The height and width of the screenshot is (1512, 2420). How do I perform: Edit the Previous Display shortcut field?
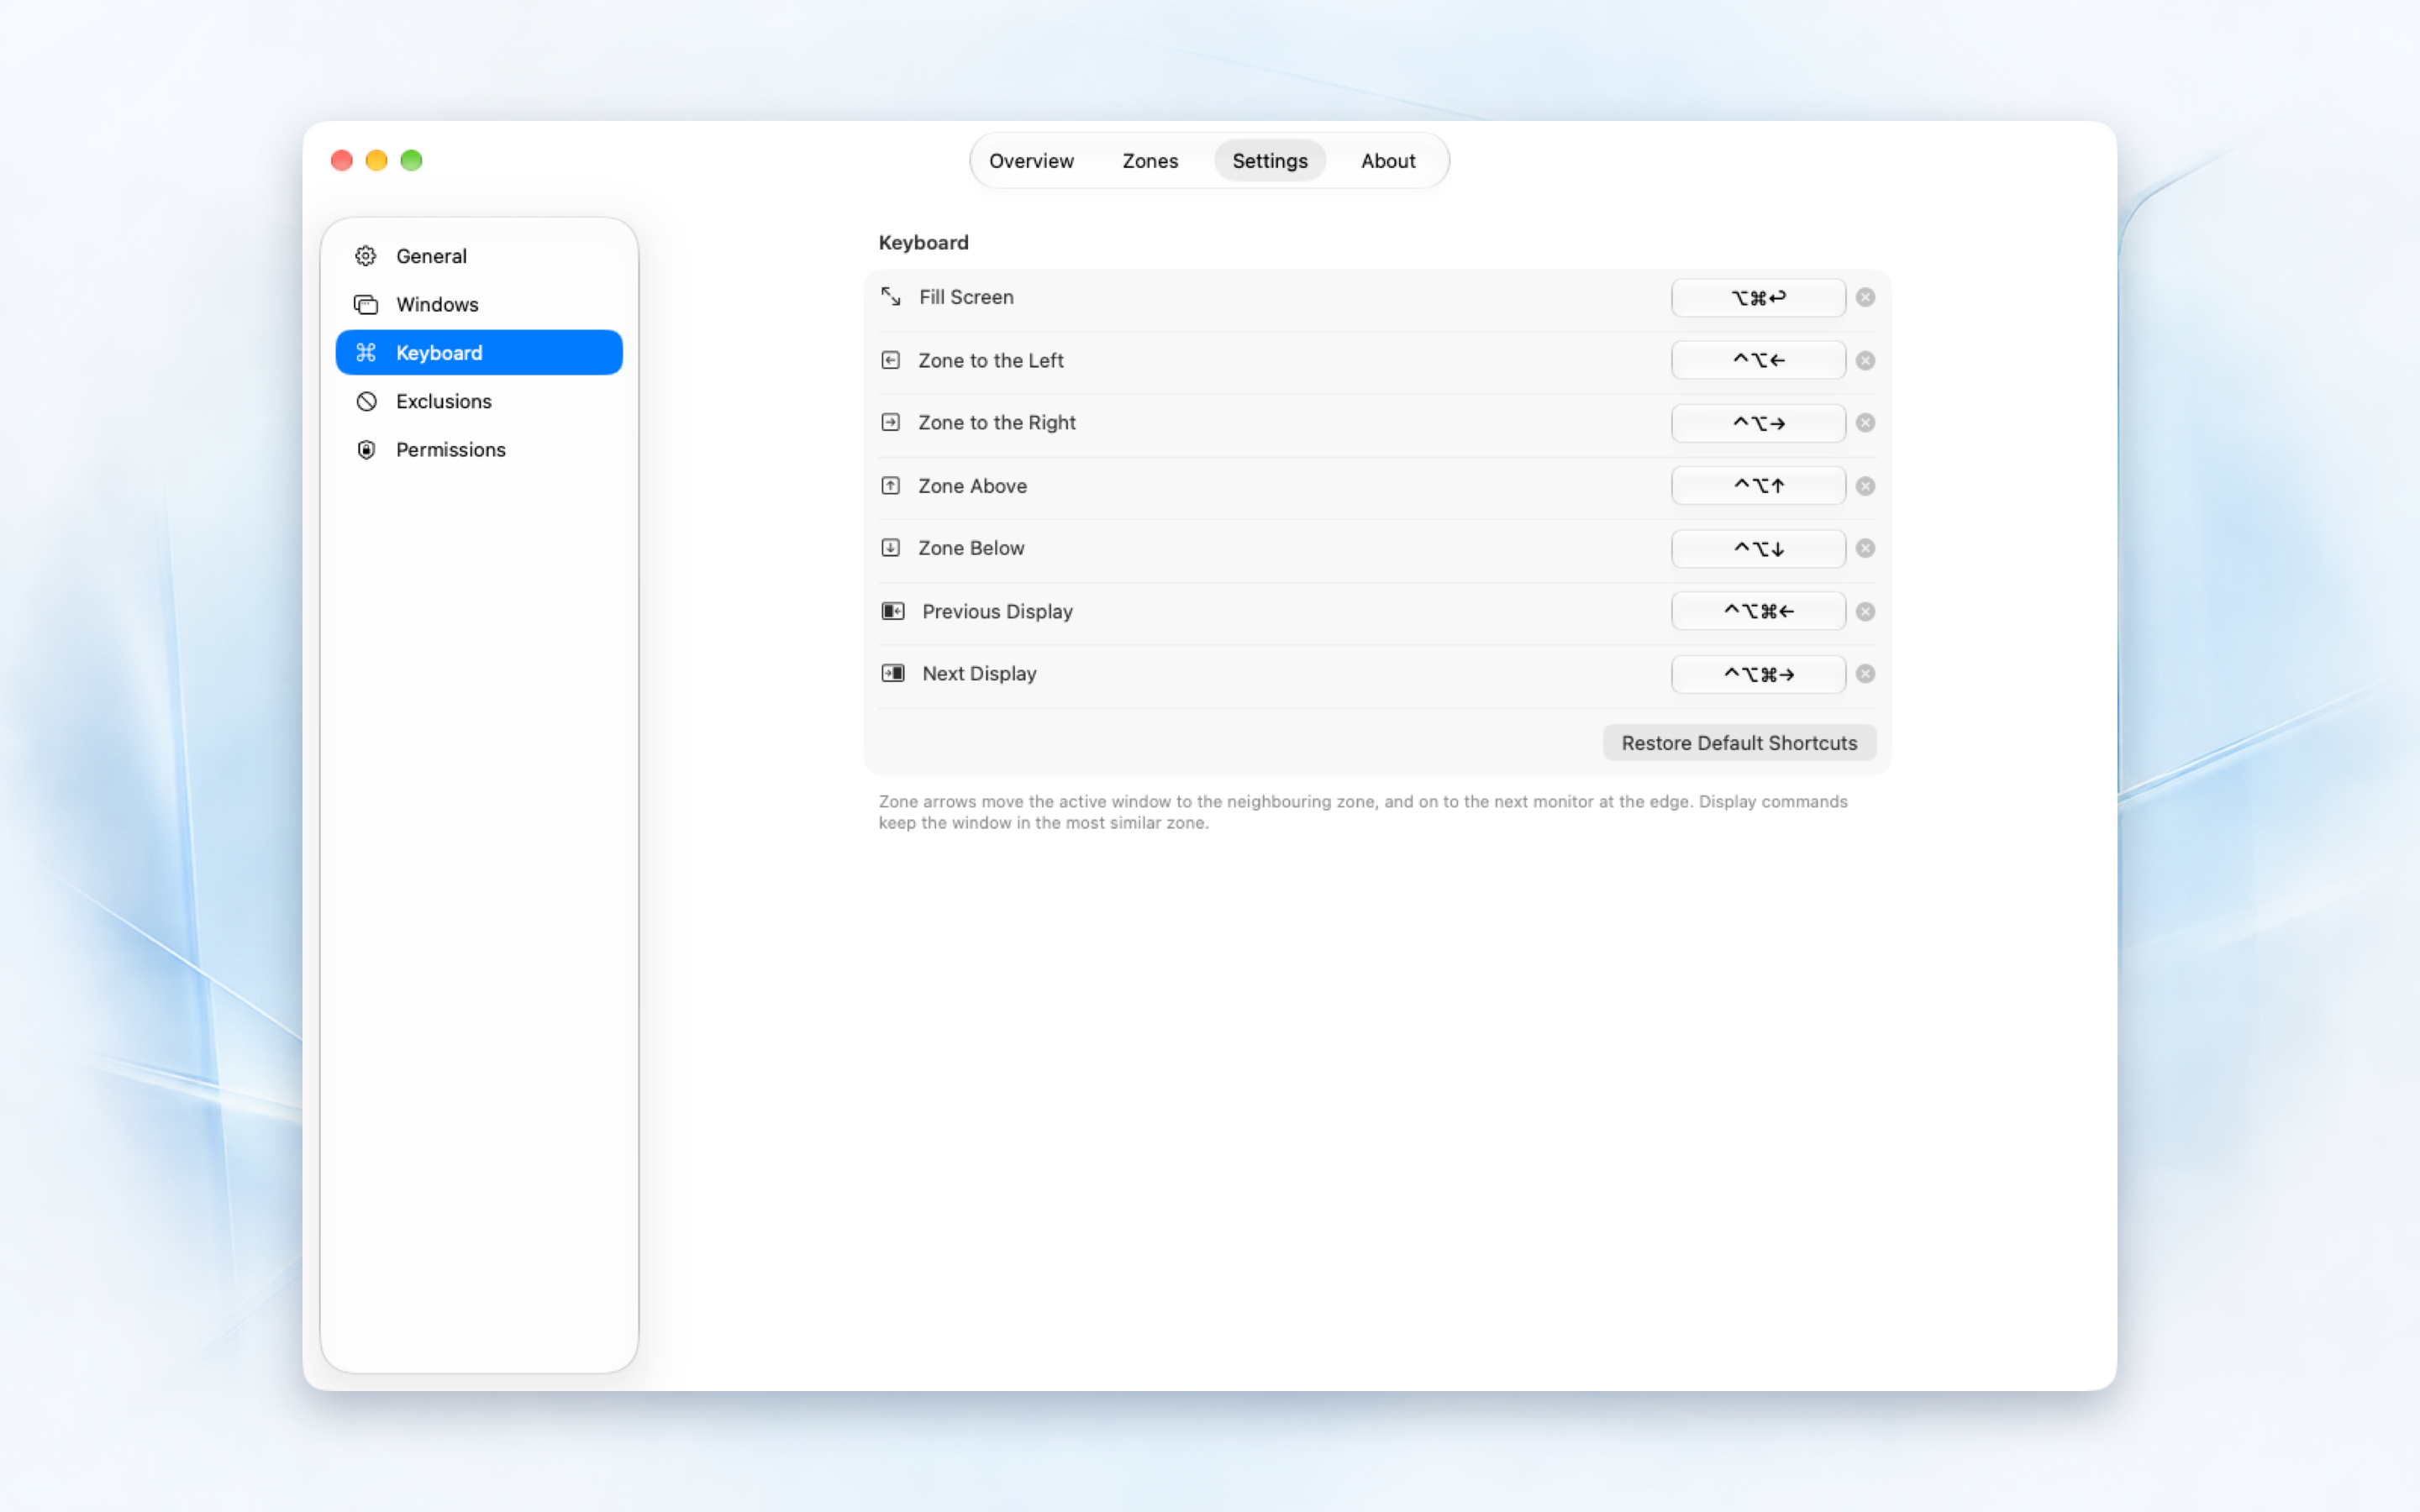[1758, 611]
